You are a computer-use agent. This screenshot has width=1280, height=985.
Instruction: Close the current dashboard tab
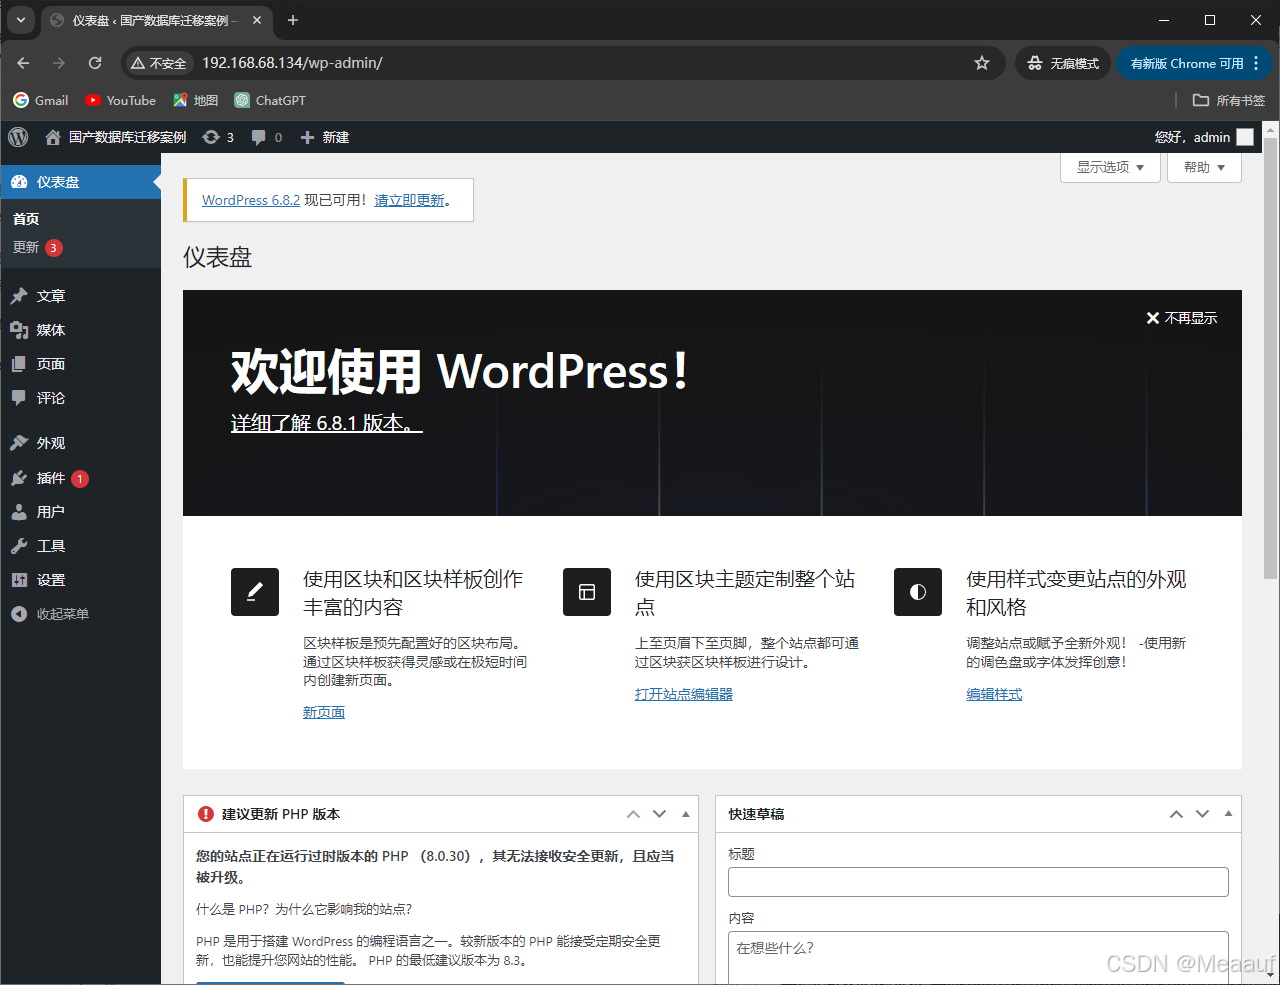257,20
